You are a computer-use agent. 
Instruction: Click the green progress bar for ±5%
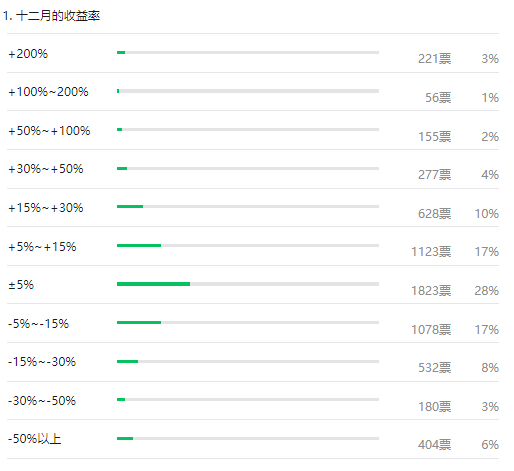pyautogui.click(x=153, y=284)
